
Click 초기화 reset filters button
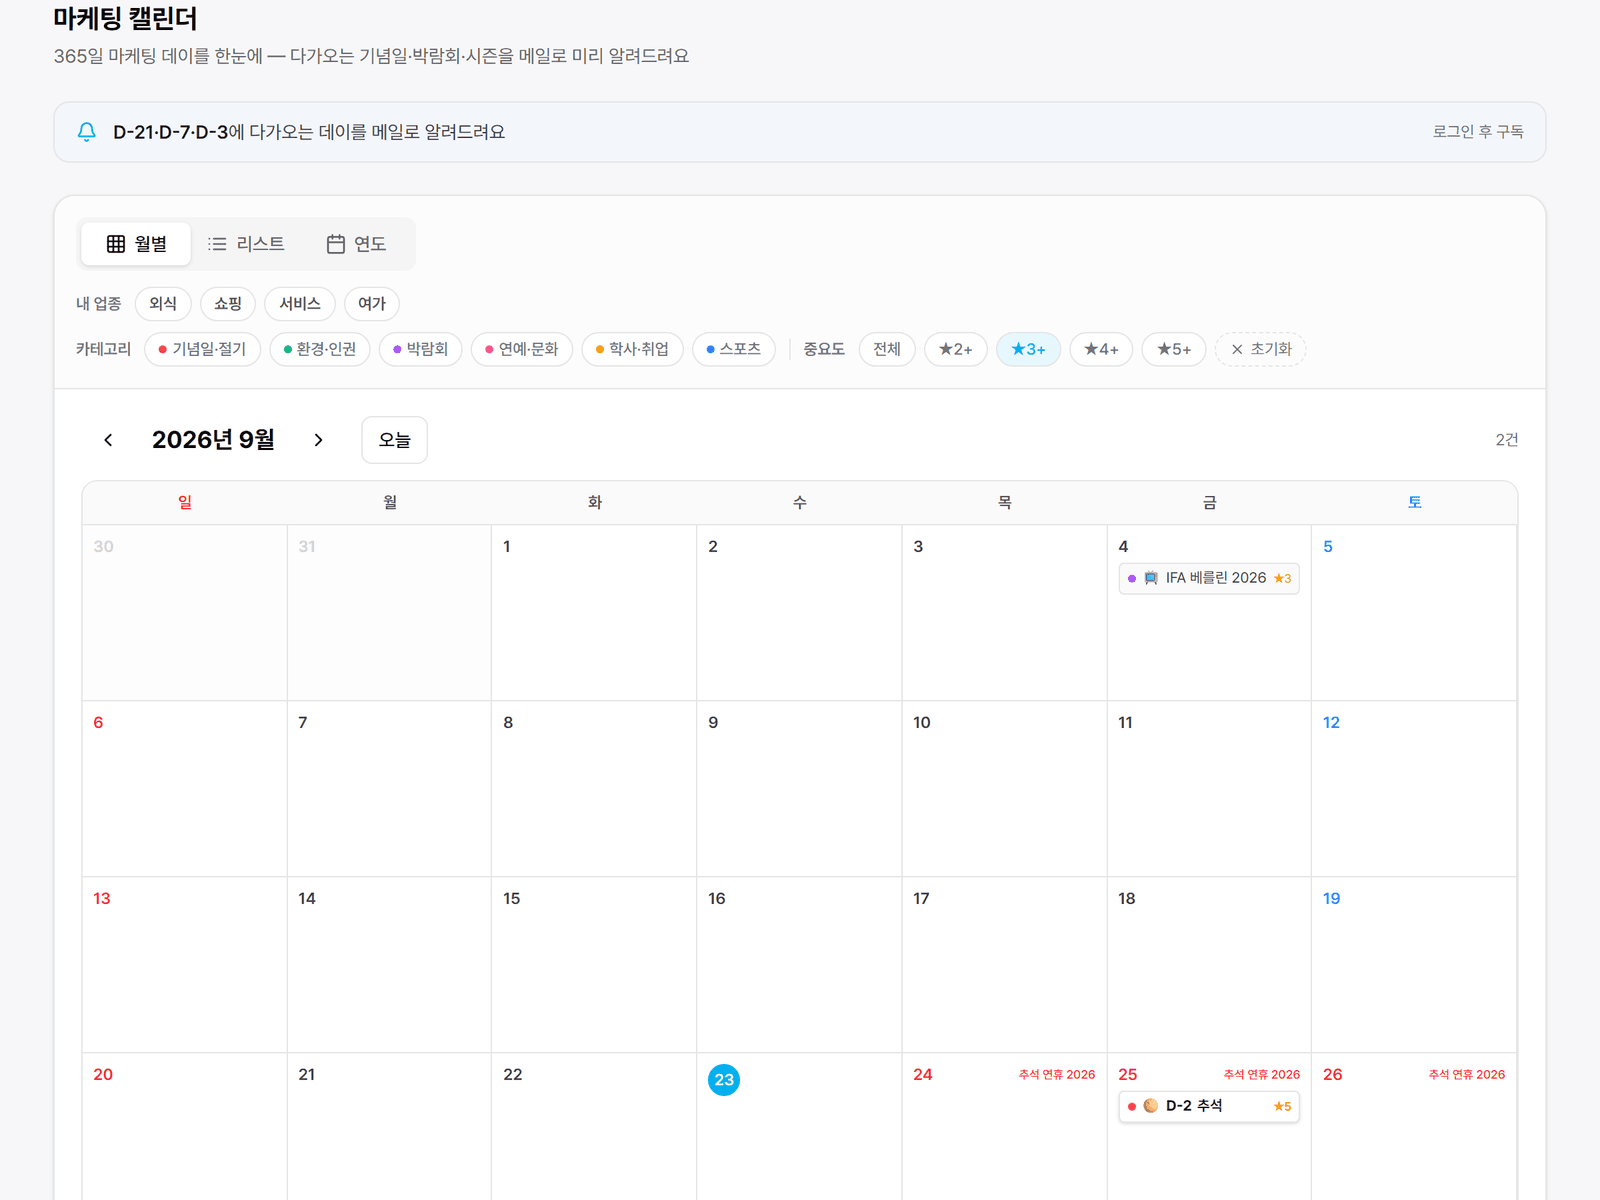point(1261,349)
